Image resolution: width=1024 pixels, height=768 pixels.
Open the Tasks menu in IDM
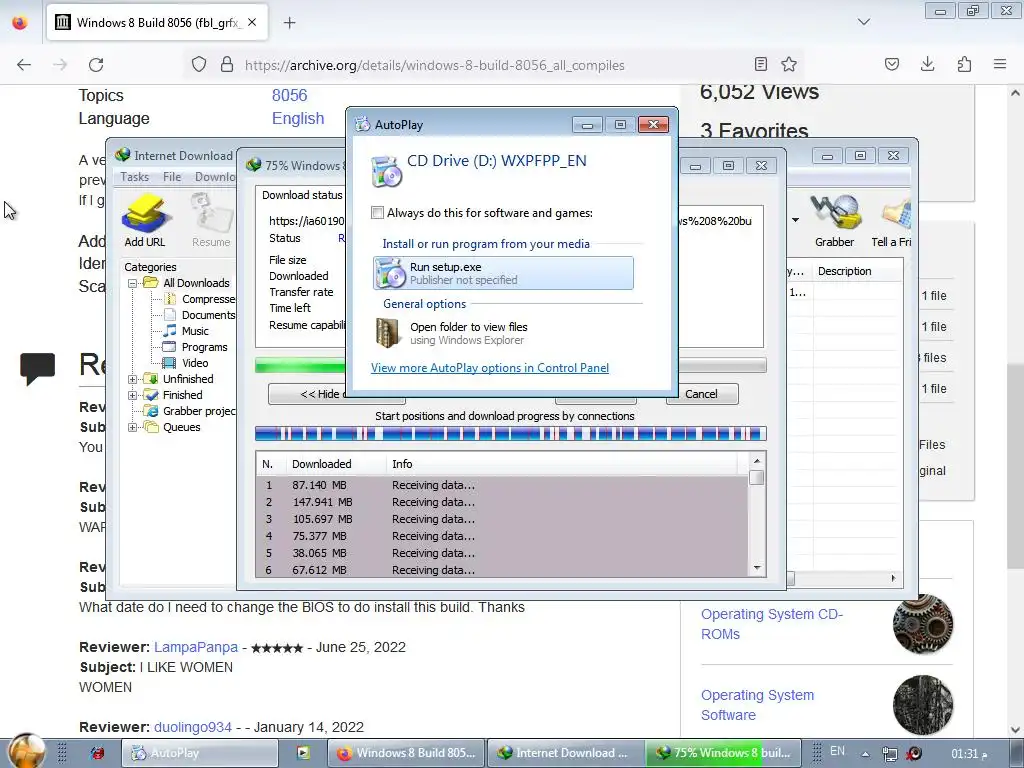[x=135, y=177]
